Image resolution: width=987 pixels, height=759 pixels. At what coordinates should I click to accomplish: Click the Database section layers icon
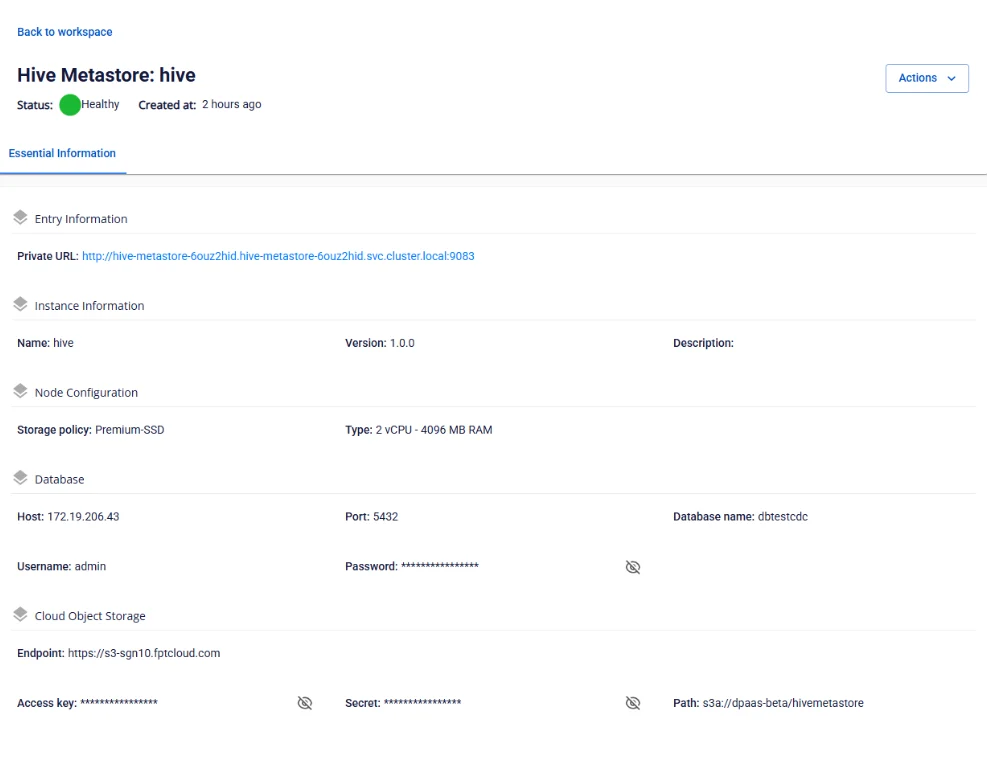tap(20, 478)
